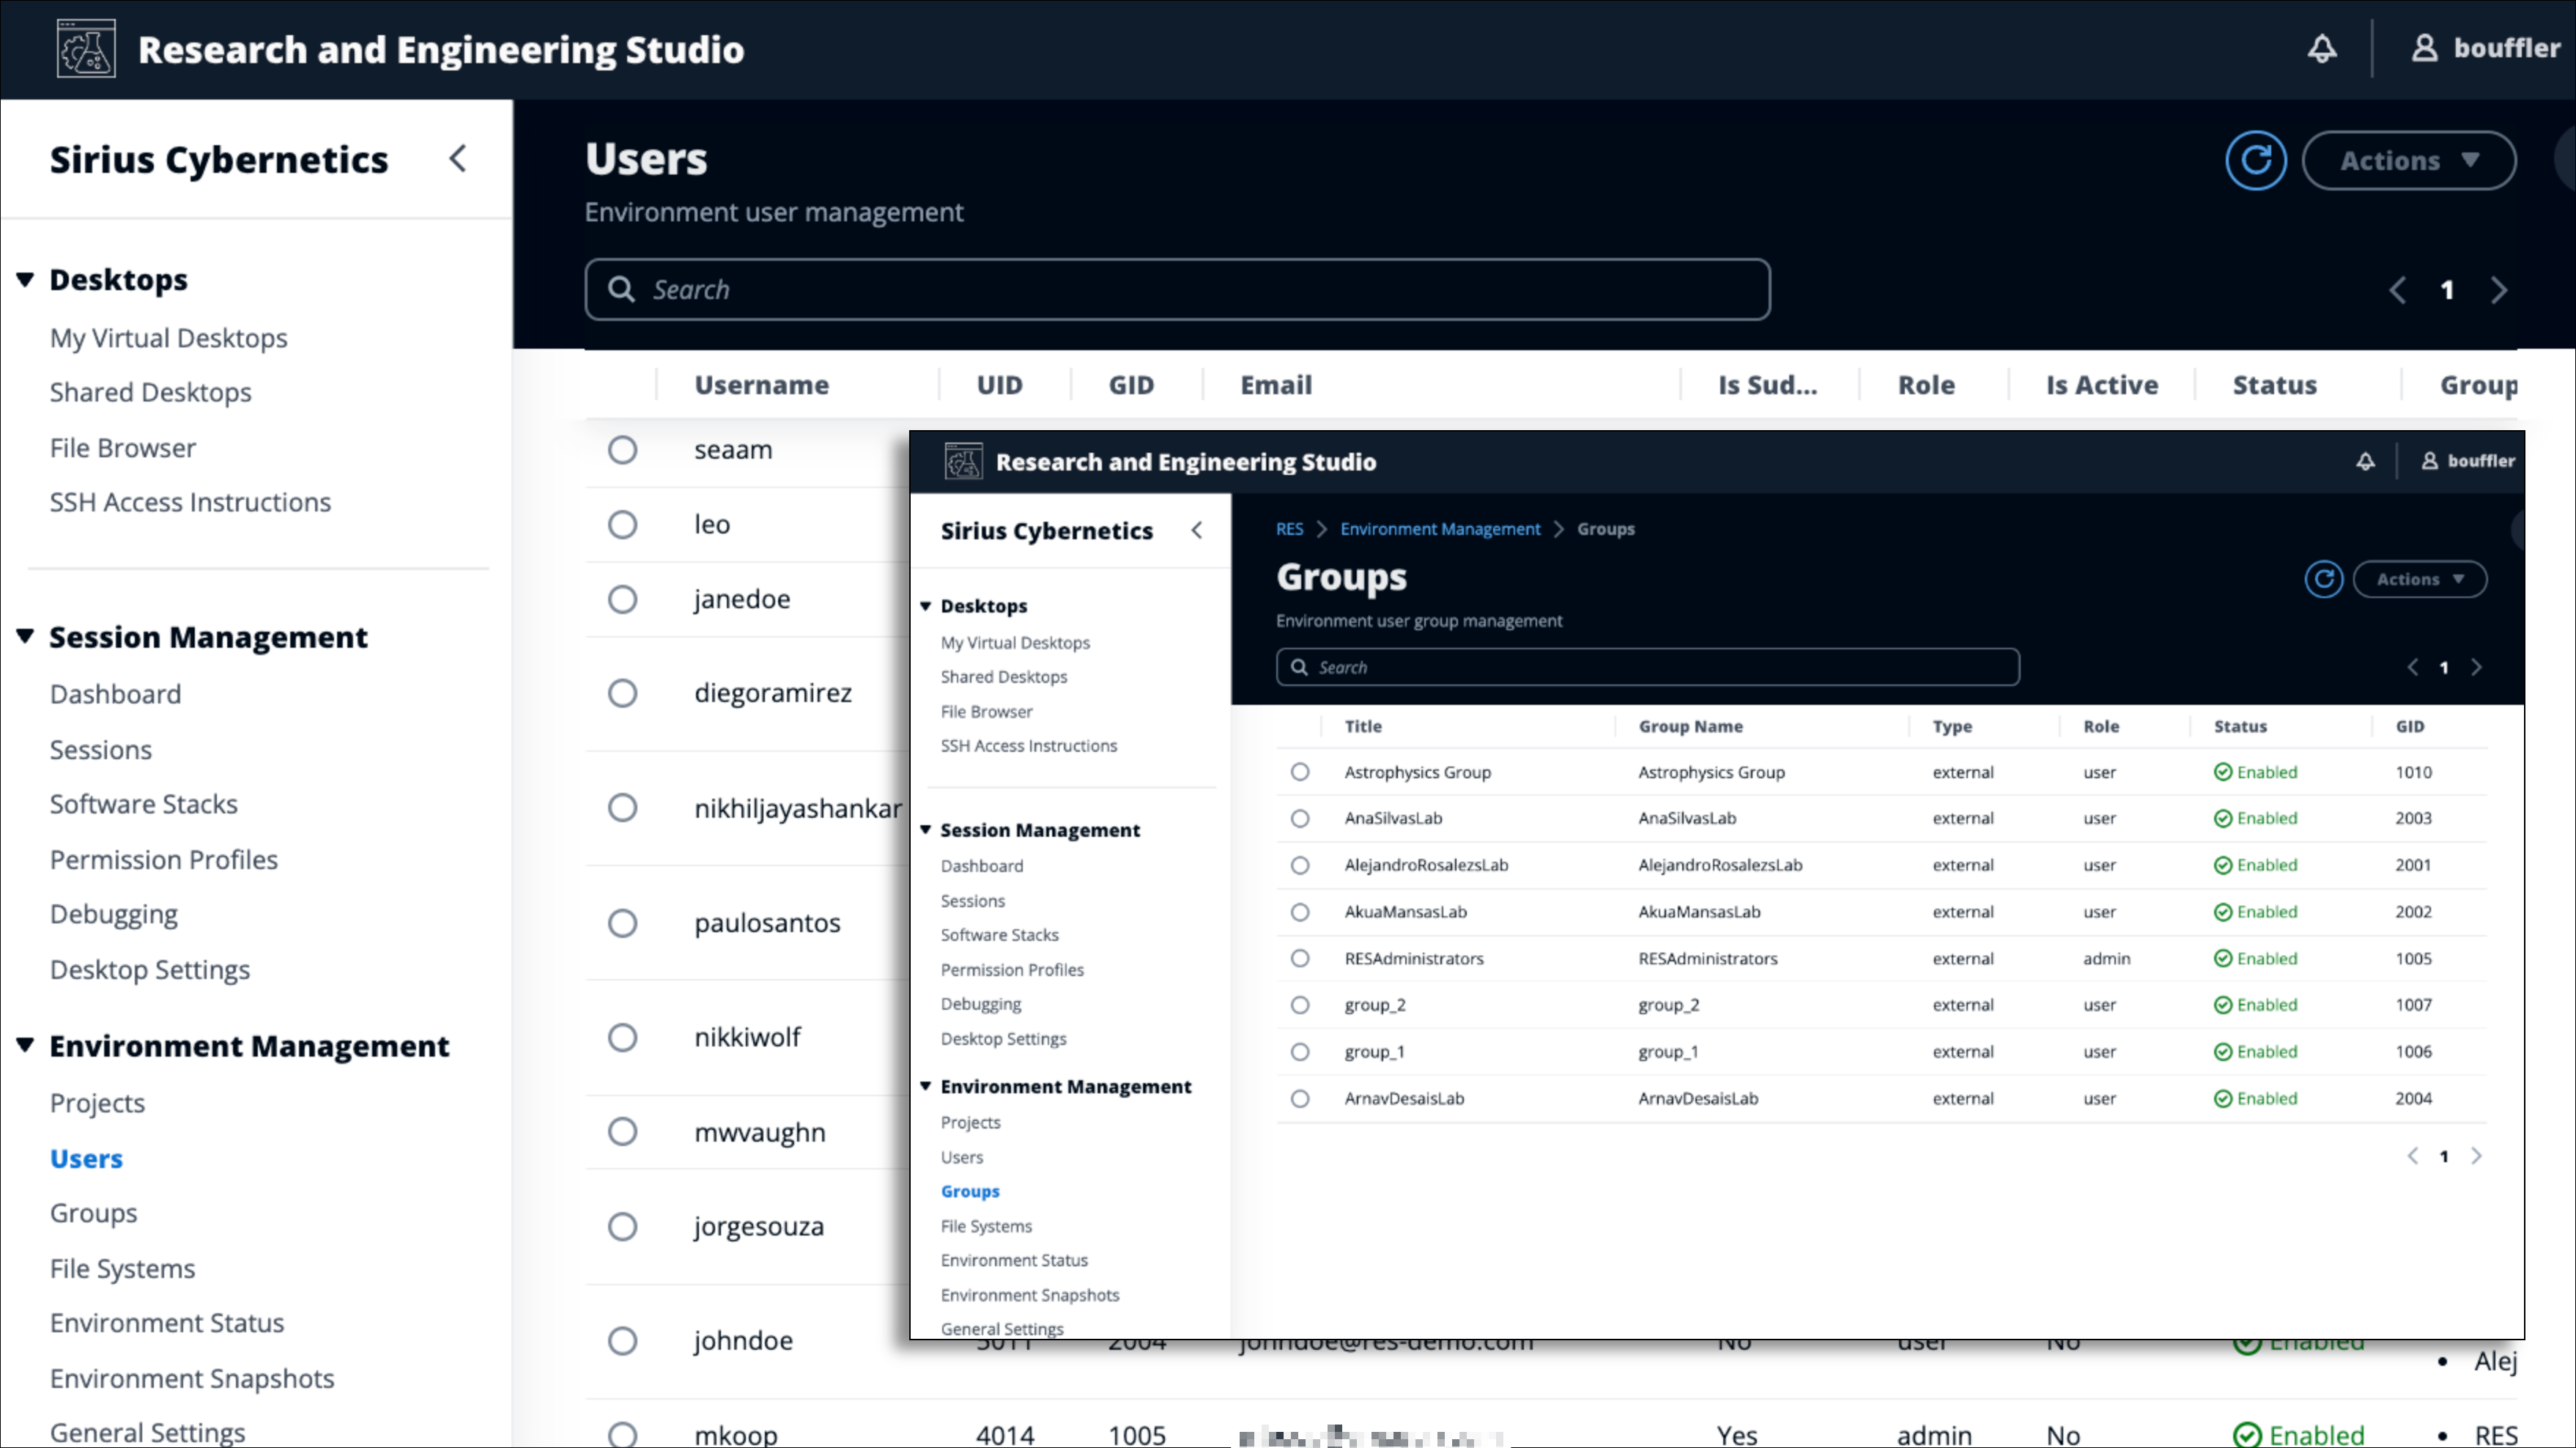Collapse the Sirius Cybernetics sidebar with the chevron
Viewport: 2576px width, 1448px height.
pyautogui.click(x=458, y=158)
